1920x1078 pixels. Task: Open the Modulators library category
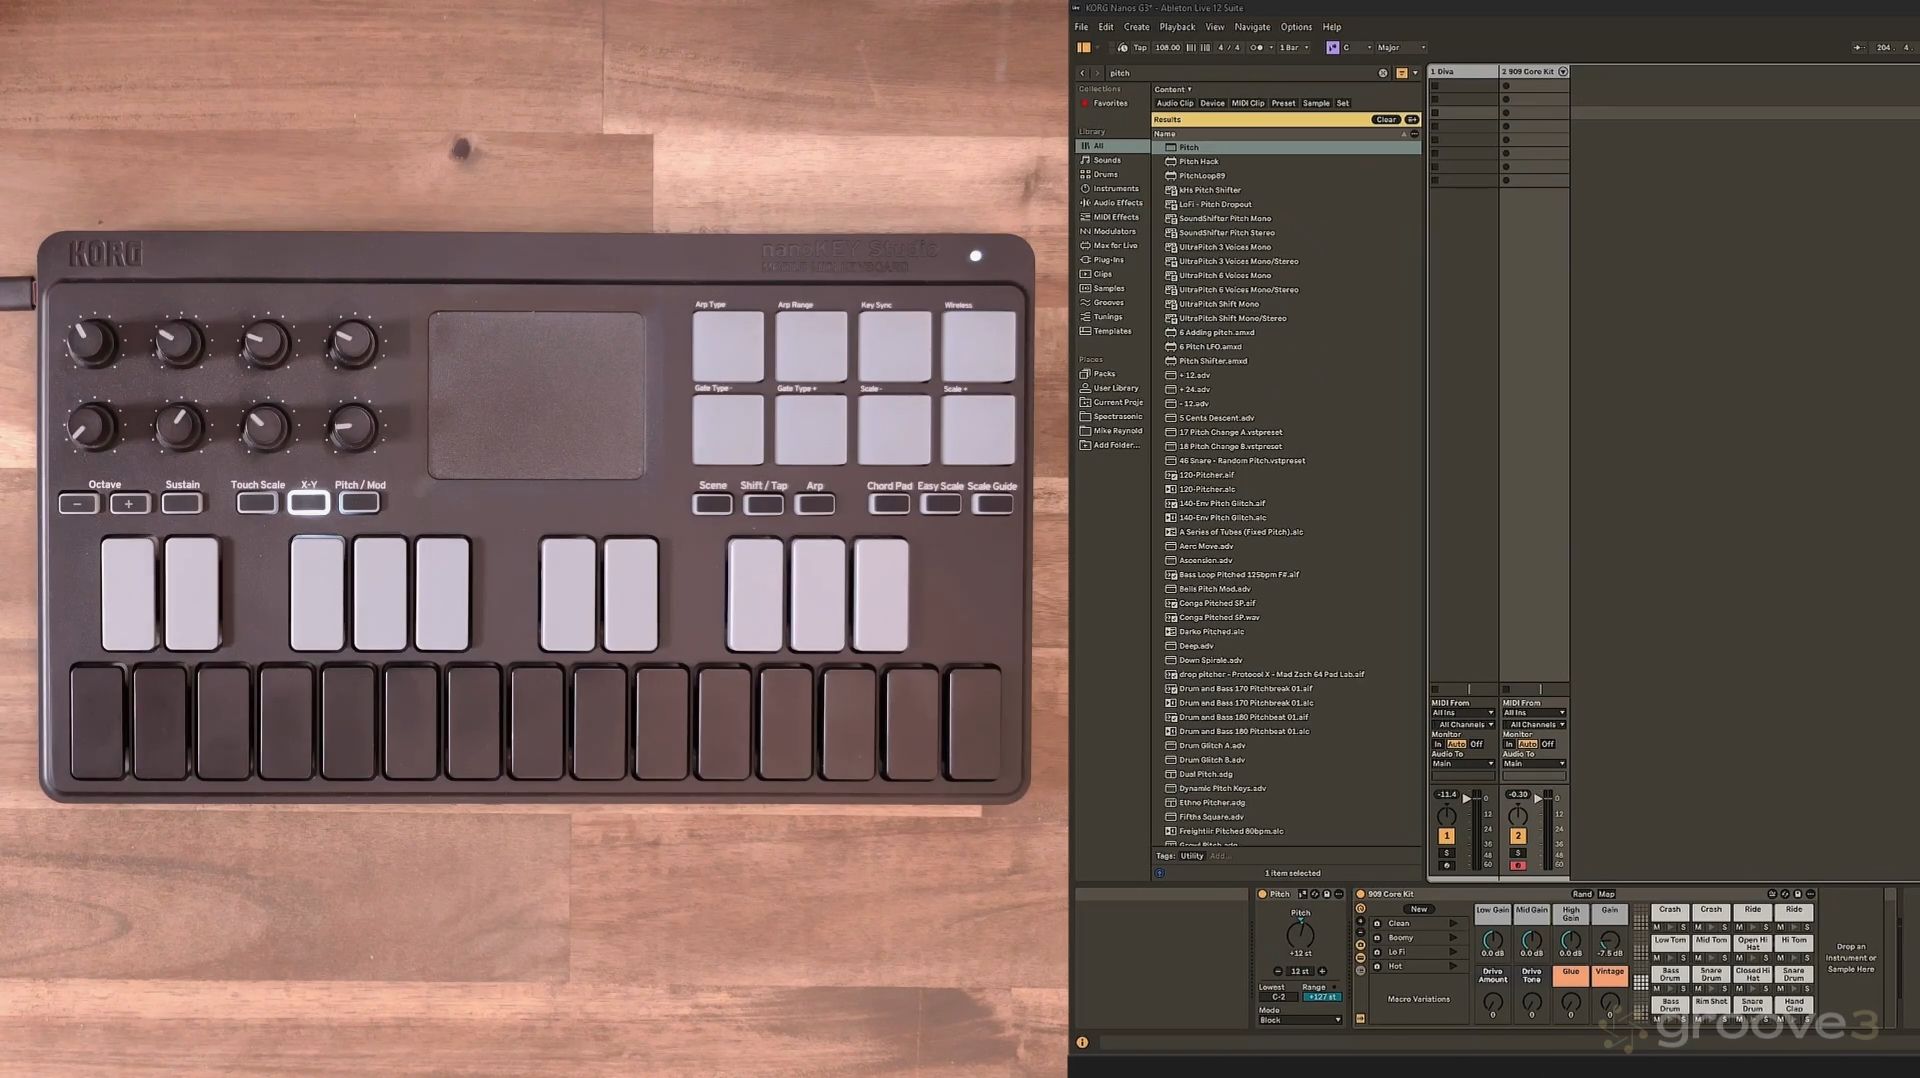coord(1114,231)
